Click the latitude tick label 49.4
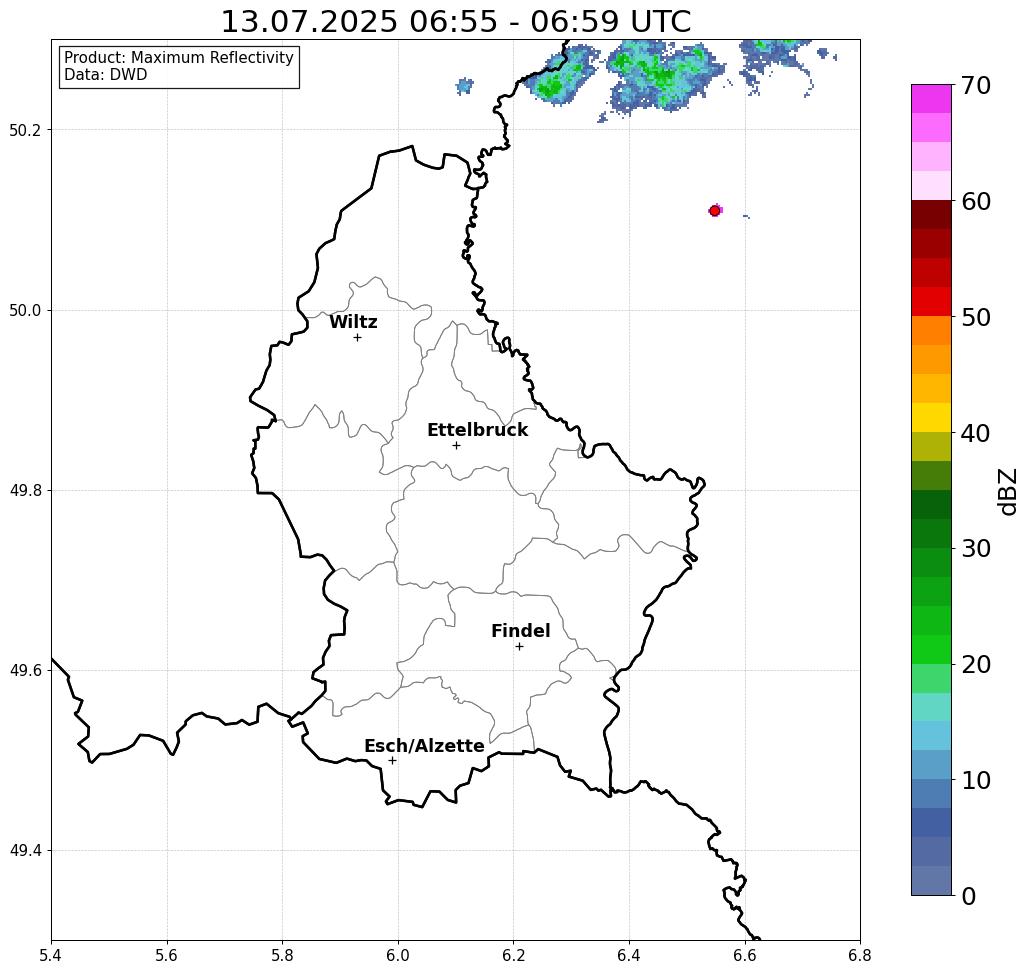The width and height of the screenshot is (1029, 973). click(25, 850)
